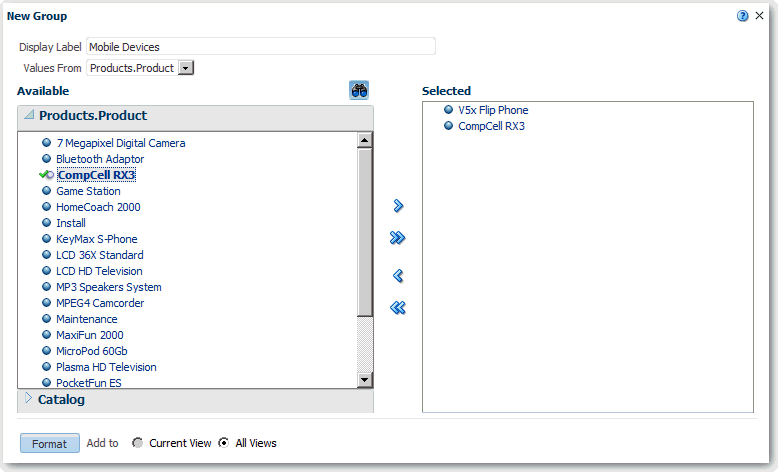Click the bullet icon beside Plasma HD Television
The height and width of the screenshot is (472, 778).
point(47,366)
